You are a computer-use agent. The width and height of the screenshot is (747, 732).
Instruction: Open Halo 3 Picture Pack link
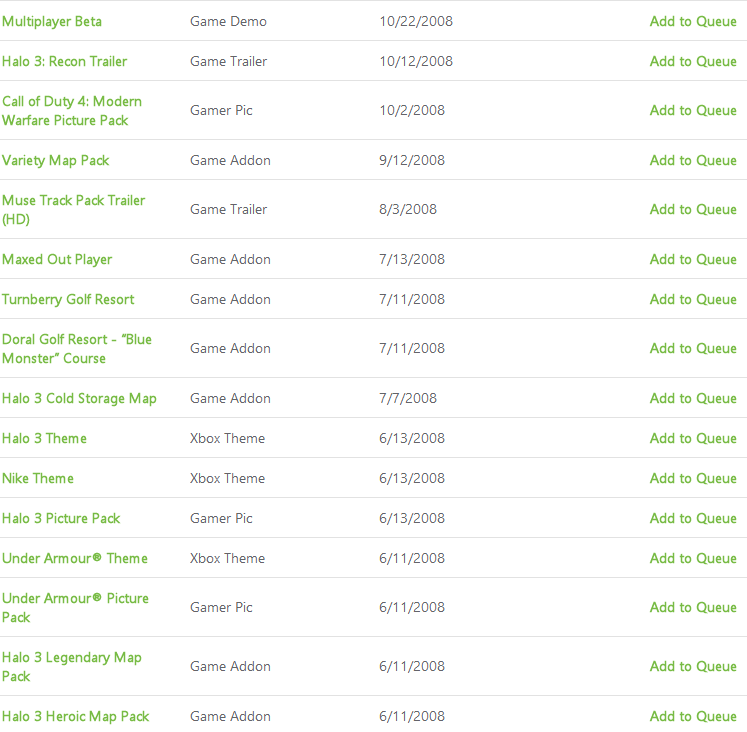click(x=61, y=519)
